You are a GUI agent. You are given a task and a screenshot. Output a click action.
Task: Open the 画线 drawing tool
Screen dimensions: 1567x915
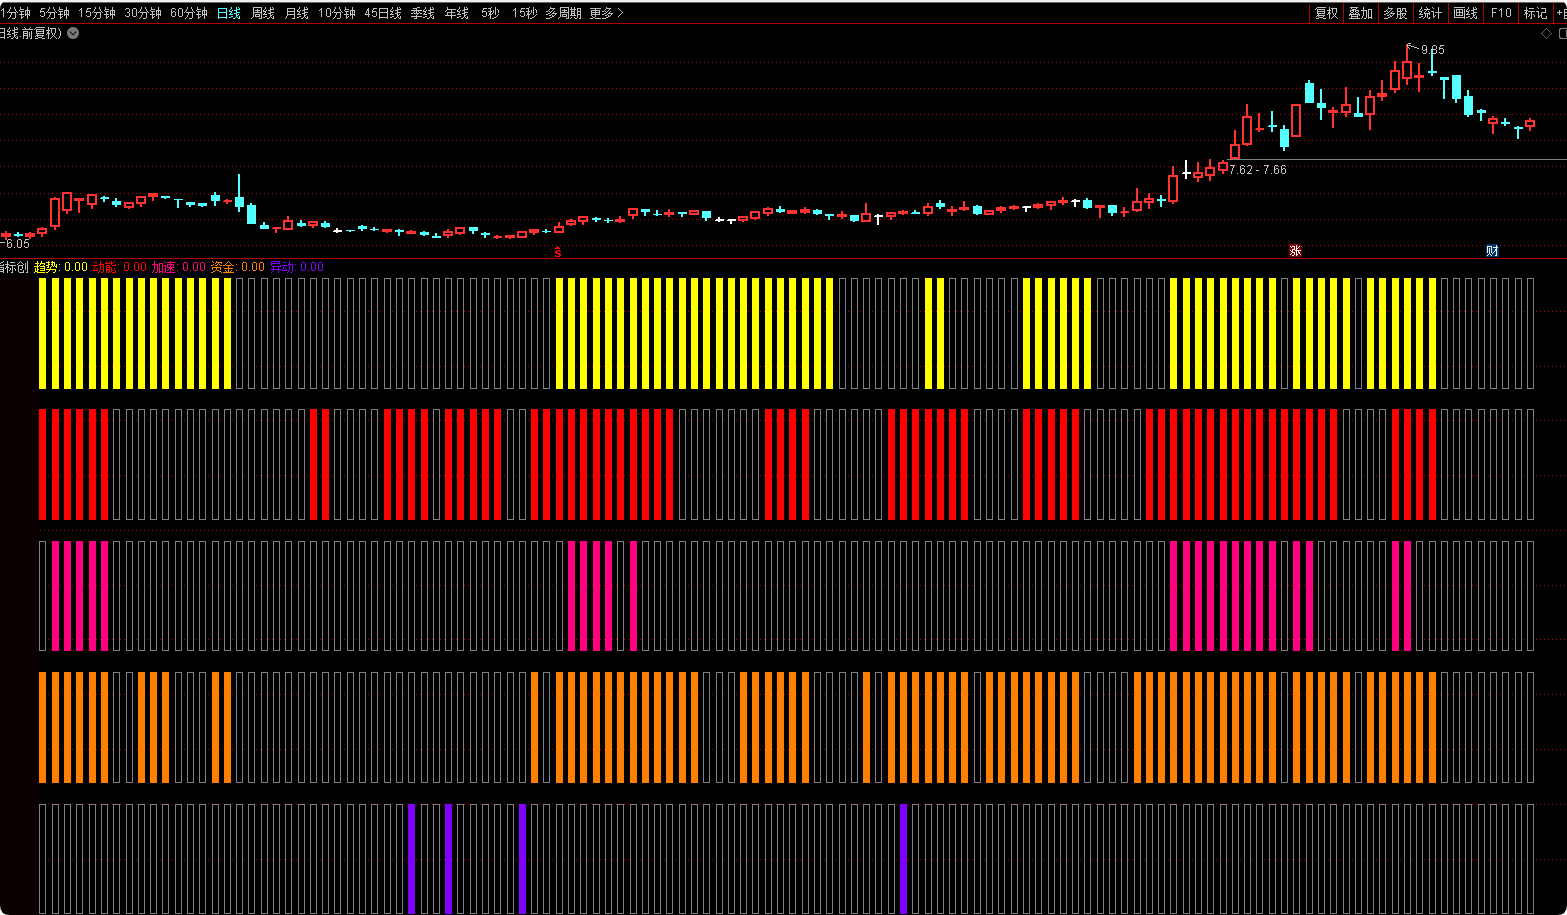(1465, 13)
